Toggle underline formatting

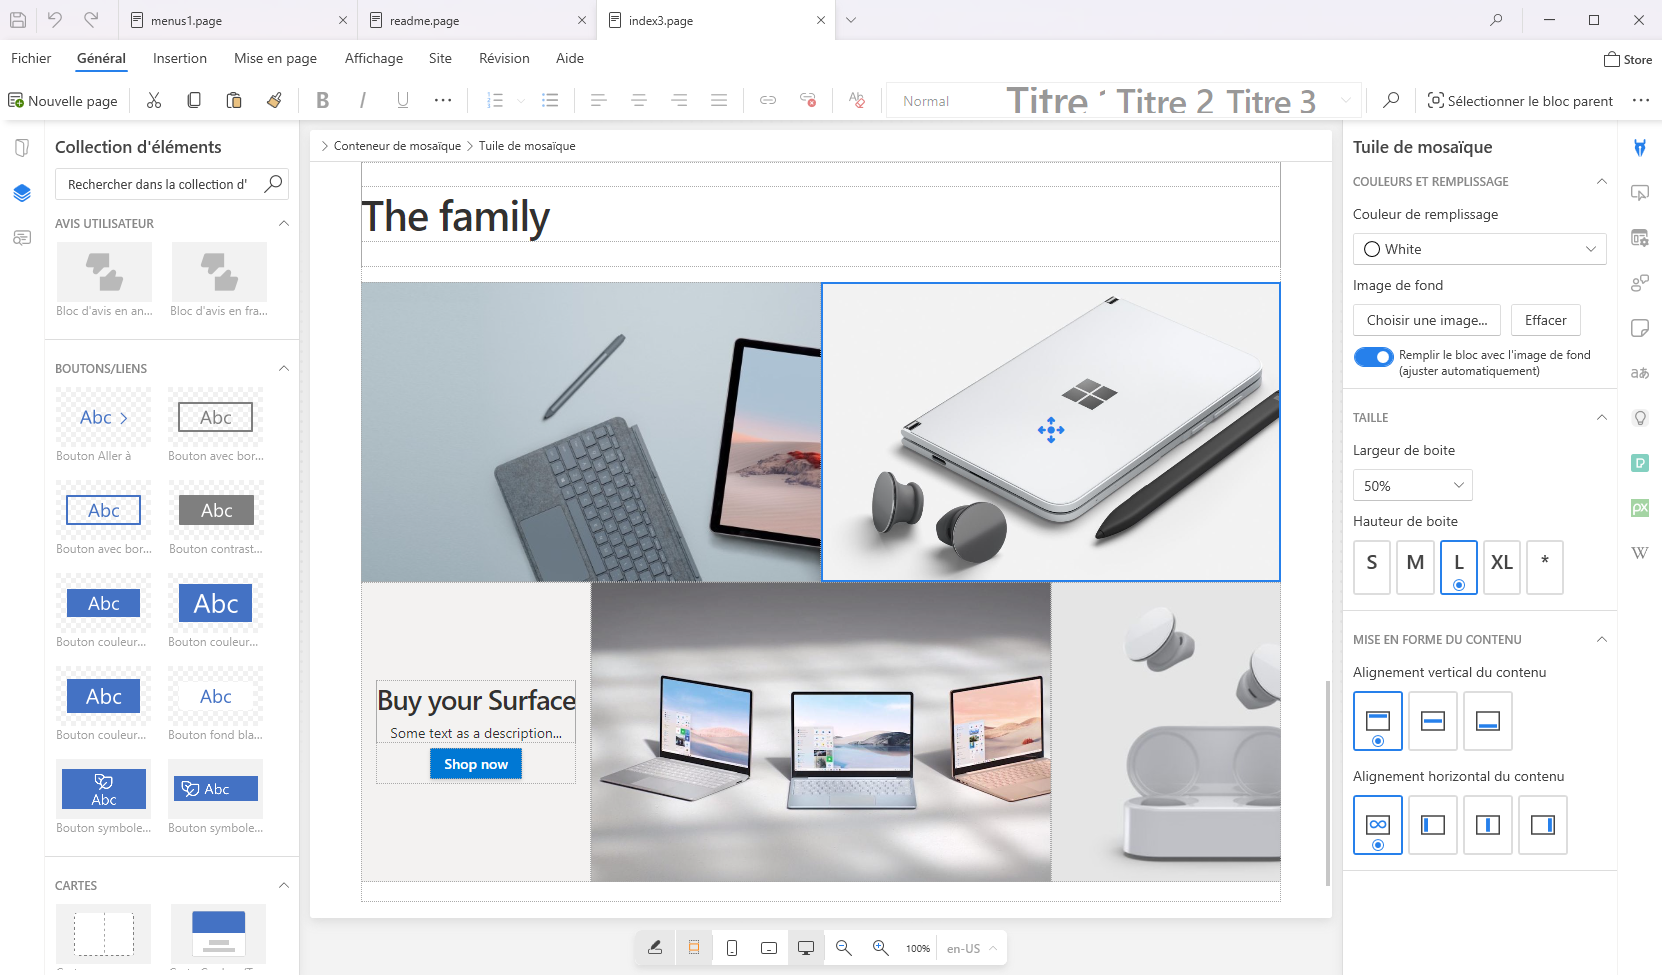402,100
